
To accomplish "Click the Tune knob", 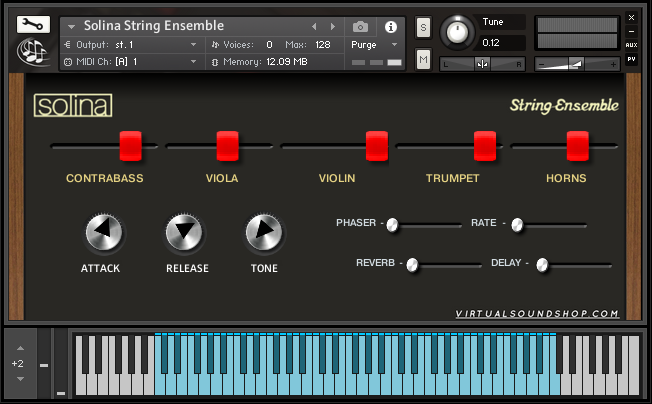I will [458, 32].
